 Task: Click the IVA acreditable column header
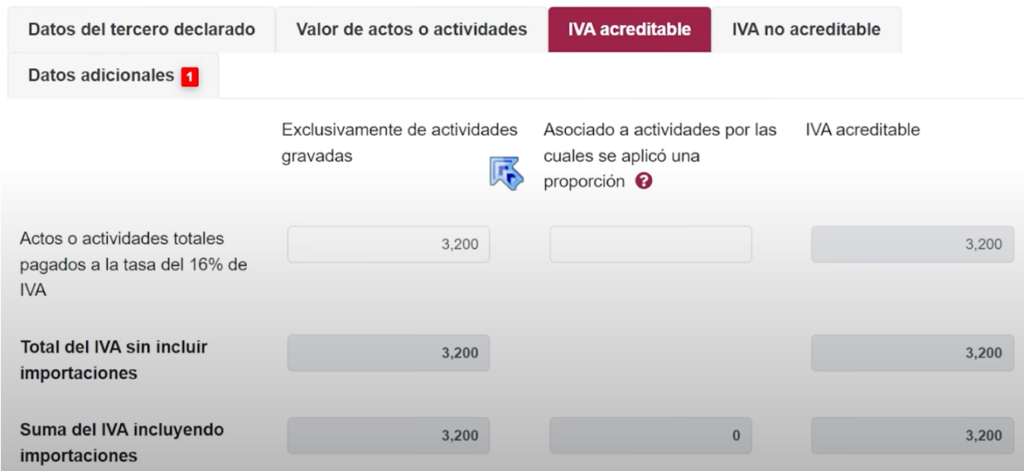click(862, 130)
